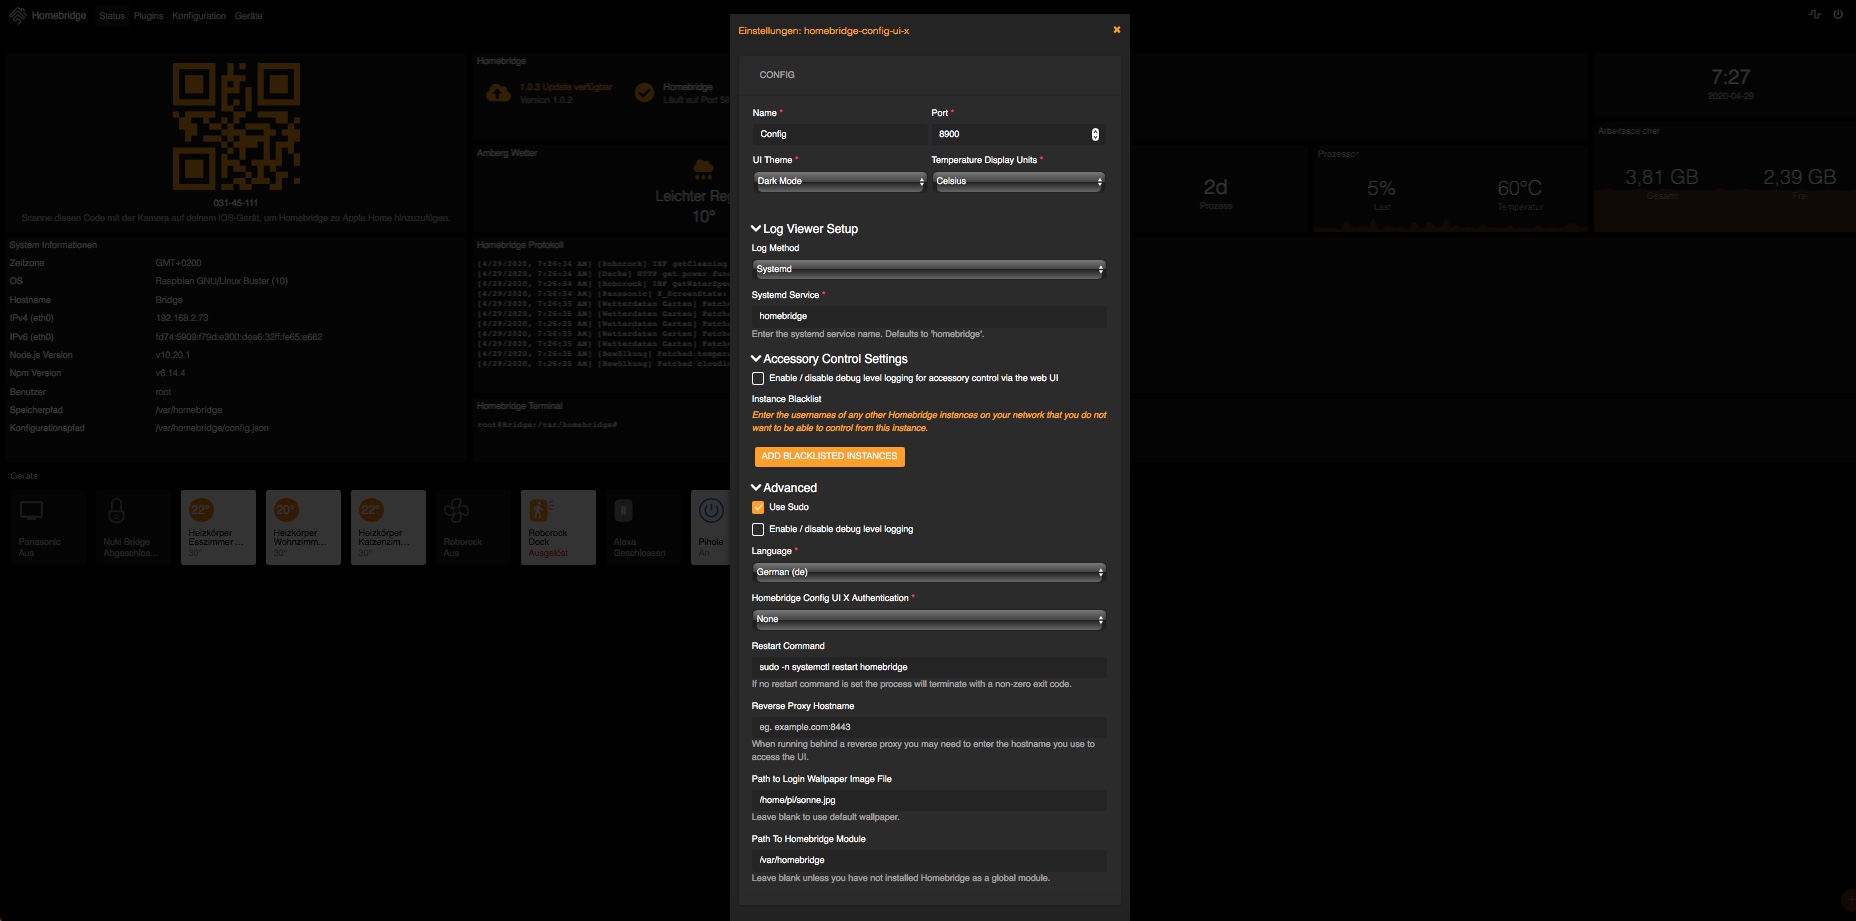
Task: Open the Plugins menu item
Action: pyautogui.click(x=148, y=16)
